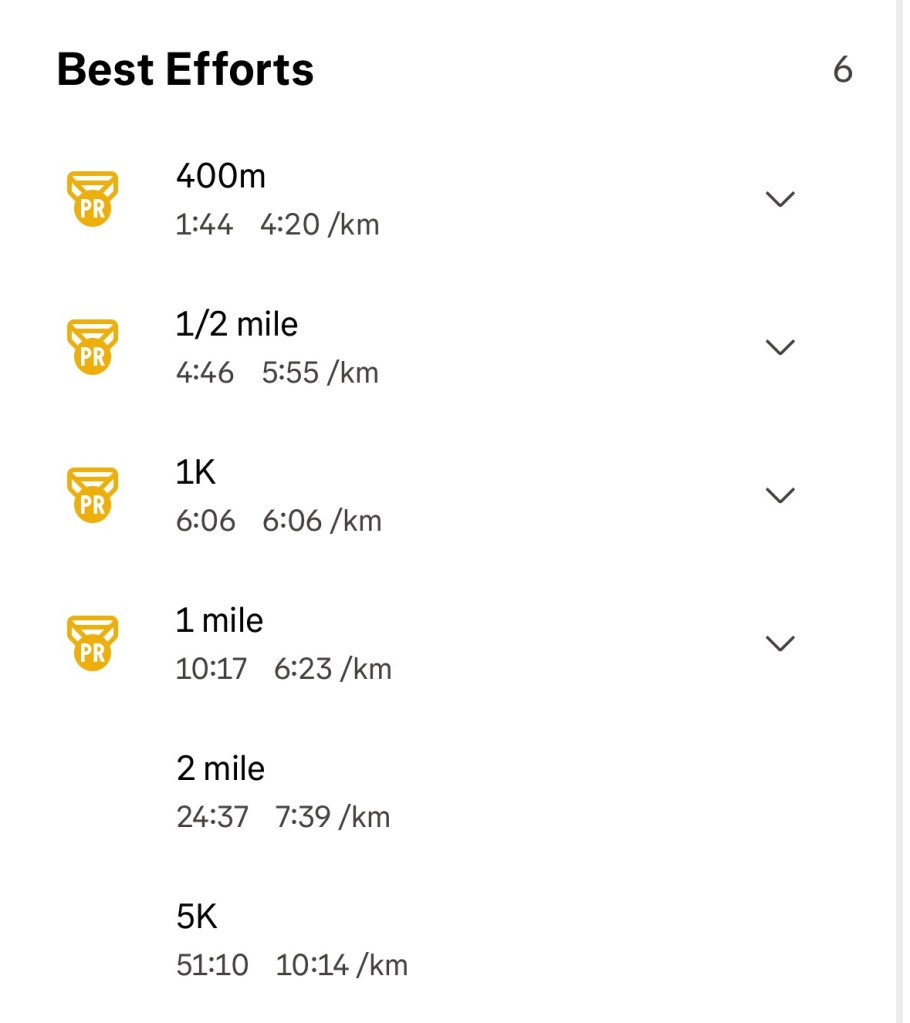Click the PR medal icon beside 400m
Image resolution: width=910 pixels, height=1023 pixels.
point(92,198)
